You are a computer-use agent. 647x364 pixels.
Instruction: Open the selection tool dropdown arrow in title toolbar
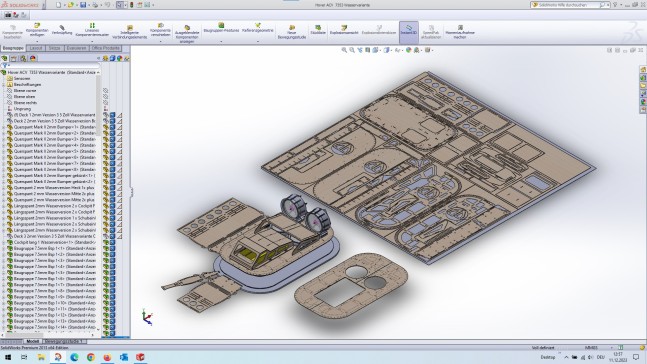click(125, 5)
